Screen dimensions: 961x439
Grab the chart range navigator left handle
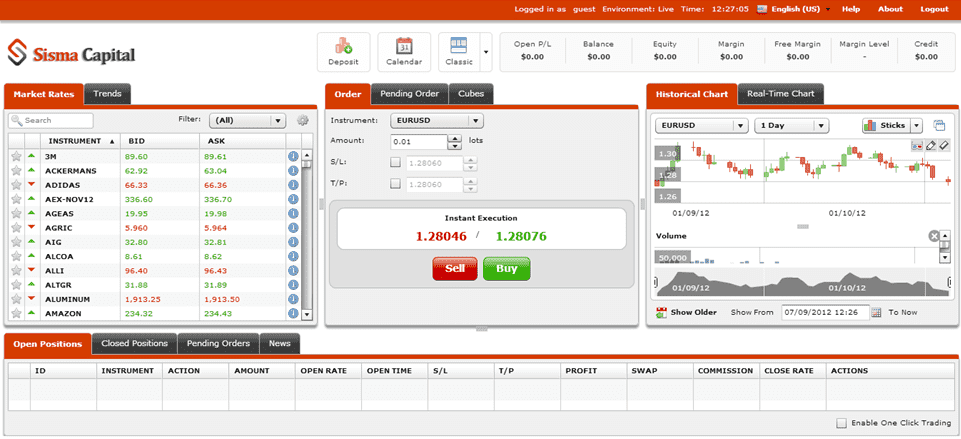coord(656,283)
